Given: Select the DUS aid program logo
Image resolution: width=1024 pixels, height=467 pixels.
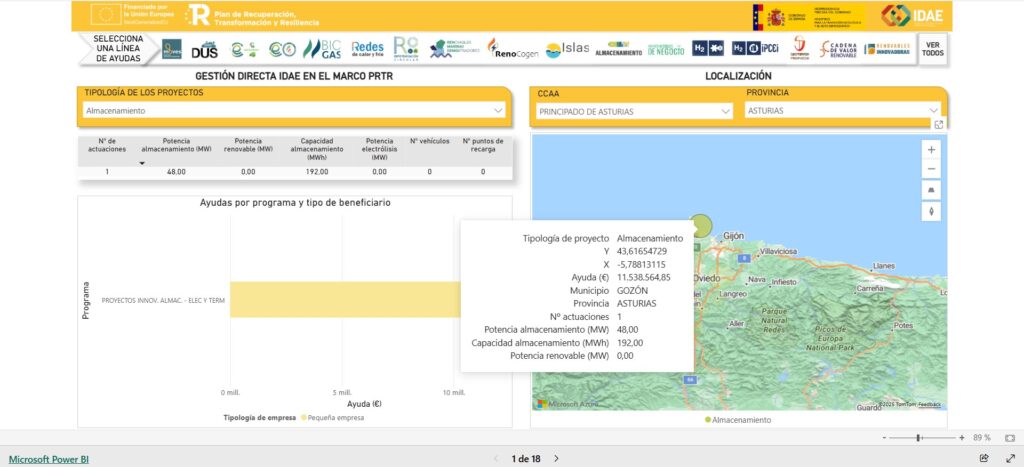Looking at the screenshot, I should point(204,49).
